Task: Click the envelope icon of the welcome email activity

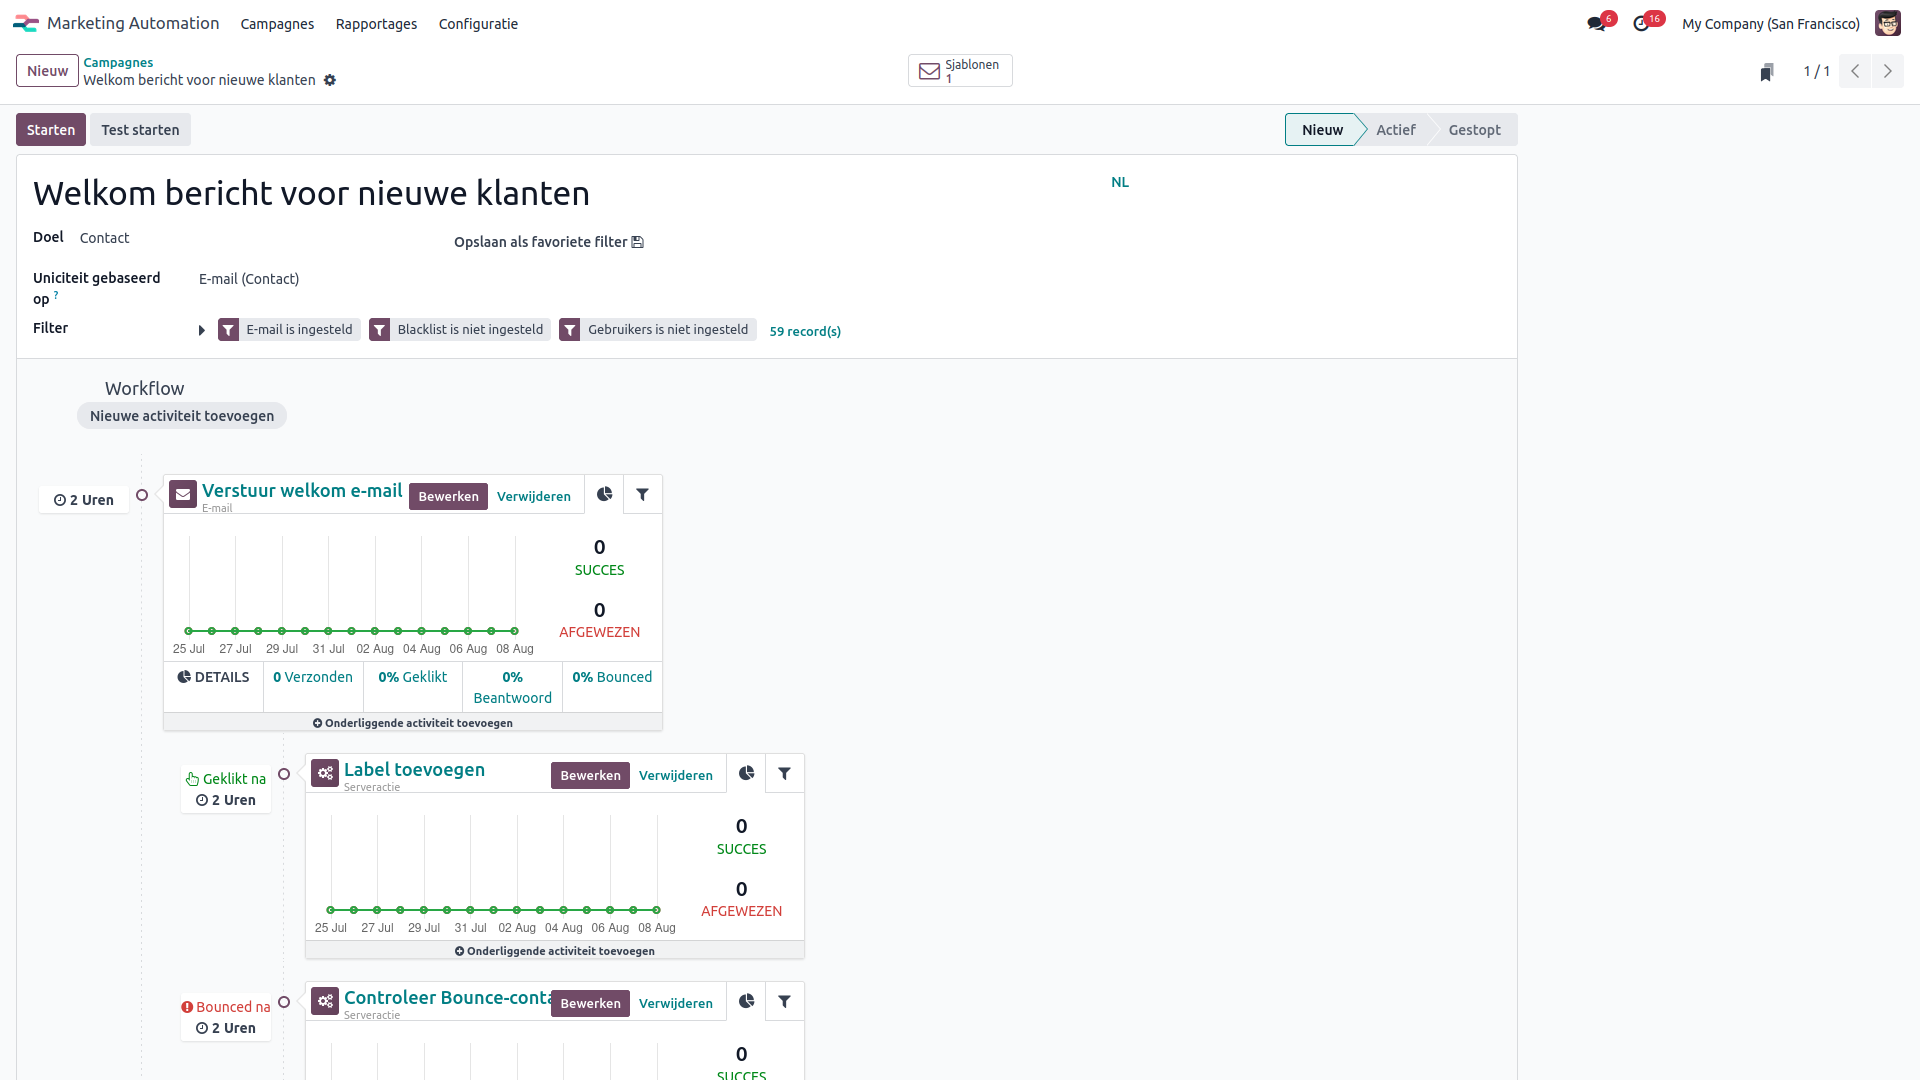Action: tap(182, 493)
